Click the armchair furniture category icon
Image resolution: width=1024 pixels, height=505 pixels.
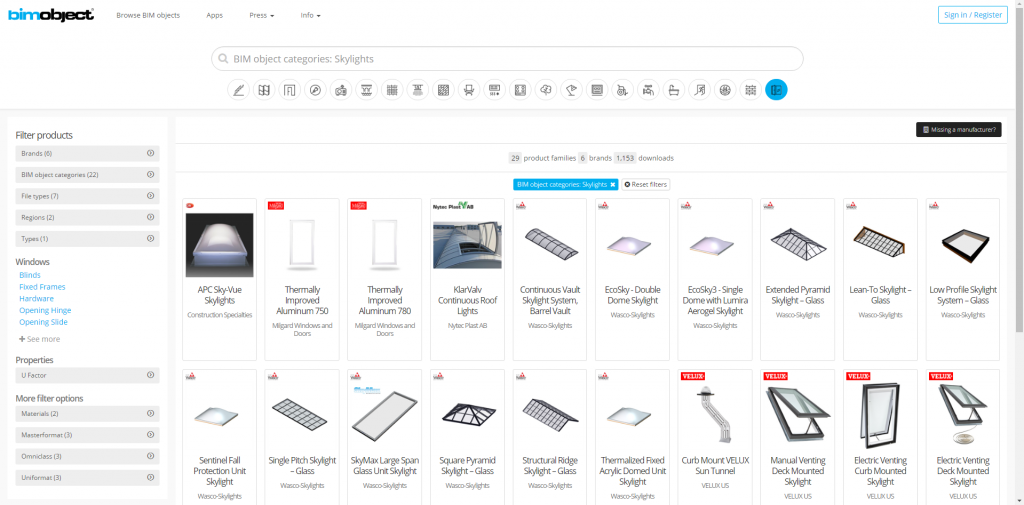(x=469, y=90)
